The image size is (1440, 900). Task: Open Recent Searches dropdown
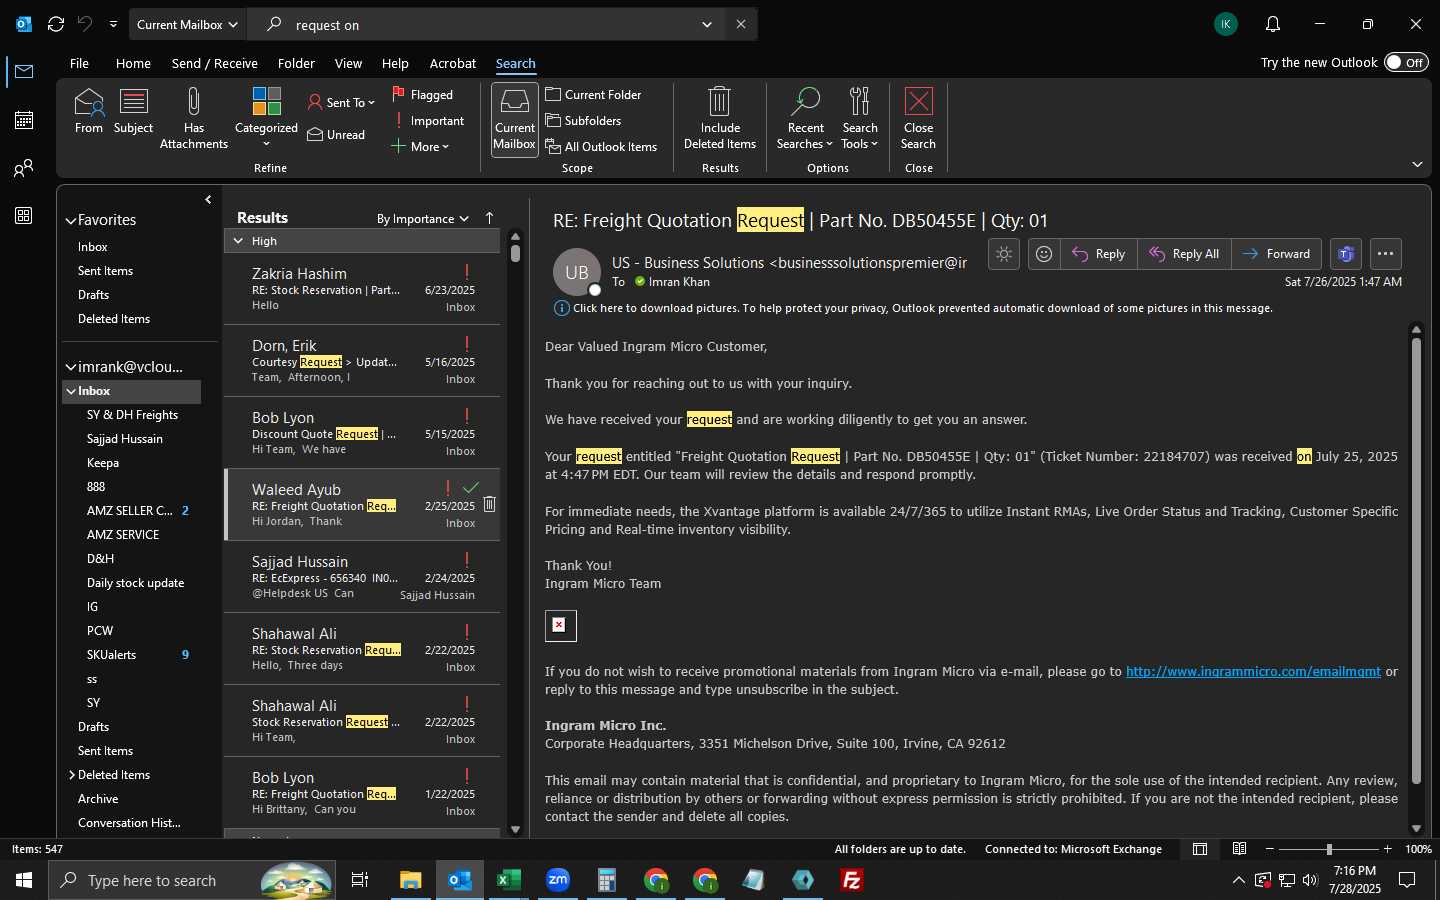[805, 118]
